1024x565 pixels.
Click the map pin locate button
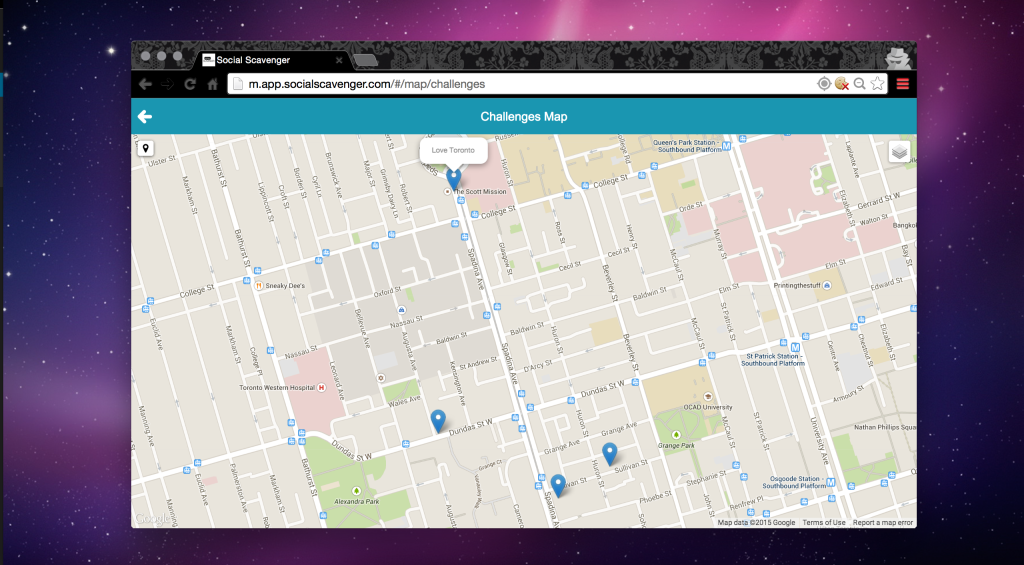[146, 148]
